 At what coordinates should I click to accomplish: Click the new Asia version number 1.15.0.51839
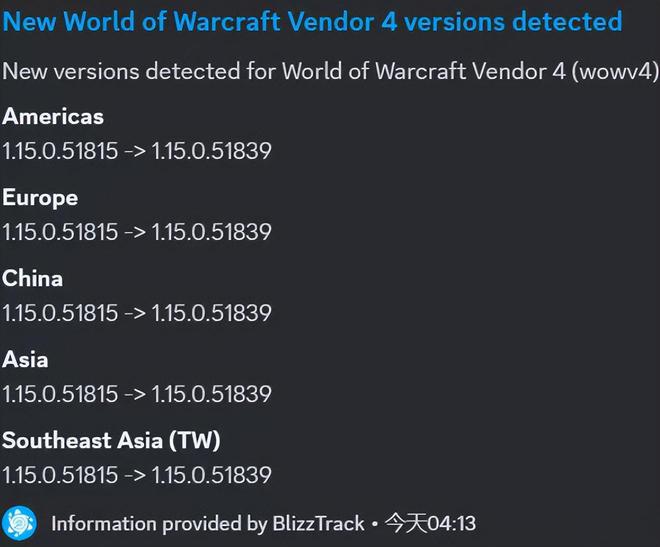tap(212, 394)
